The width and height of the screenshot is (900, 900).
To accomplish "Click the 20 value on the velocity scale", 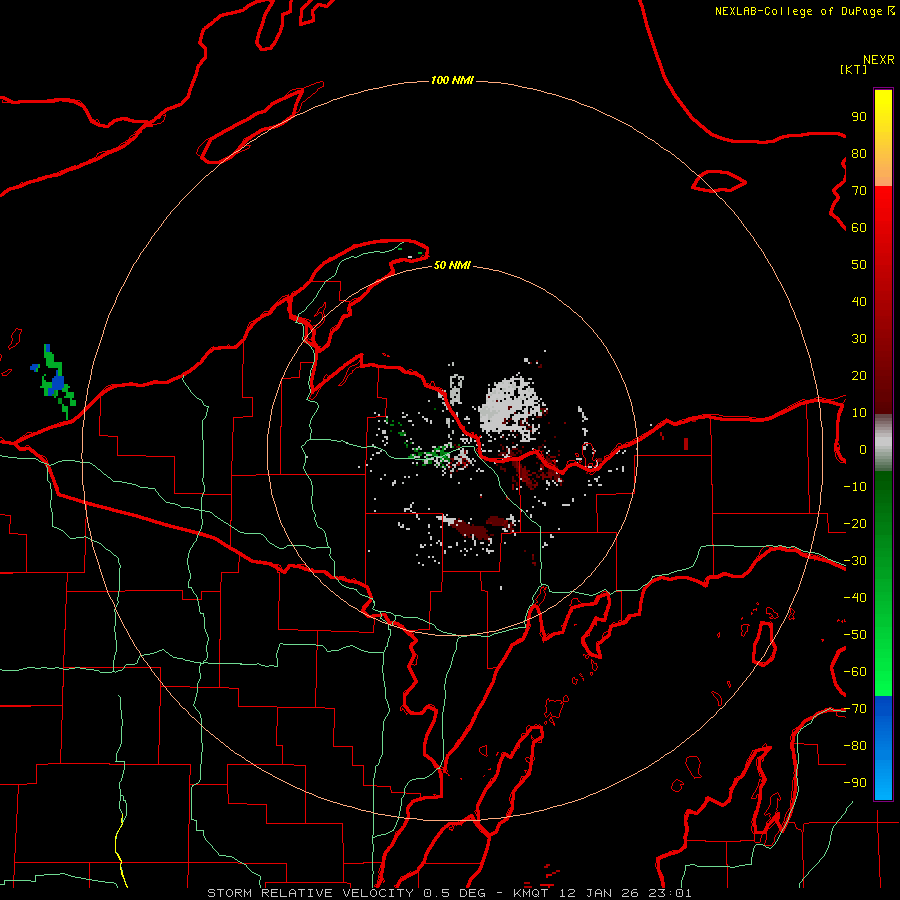I will coord(859,376).
